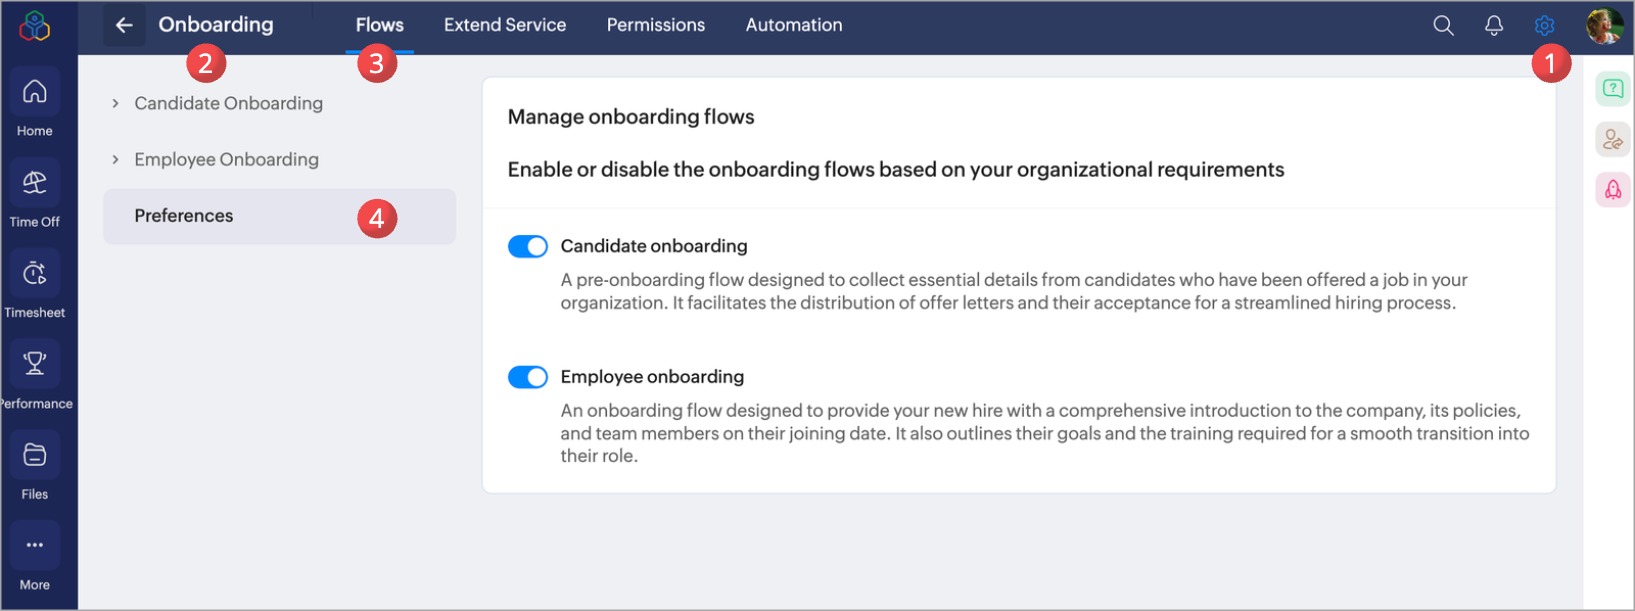Screen dimensions: 1635x611
Task: Open the Home module icon
Action: (35, 92)
